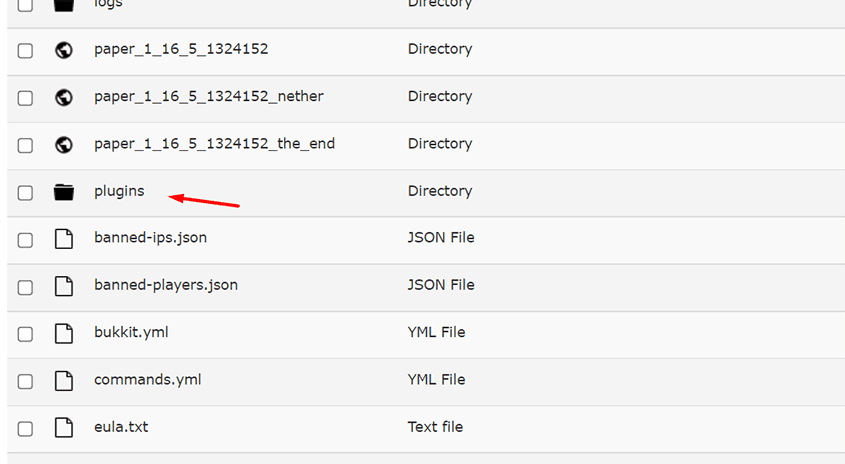
Task: Click the JSON File label for banned-ips.json
Action: click(x=441, y=238)
